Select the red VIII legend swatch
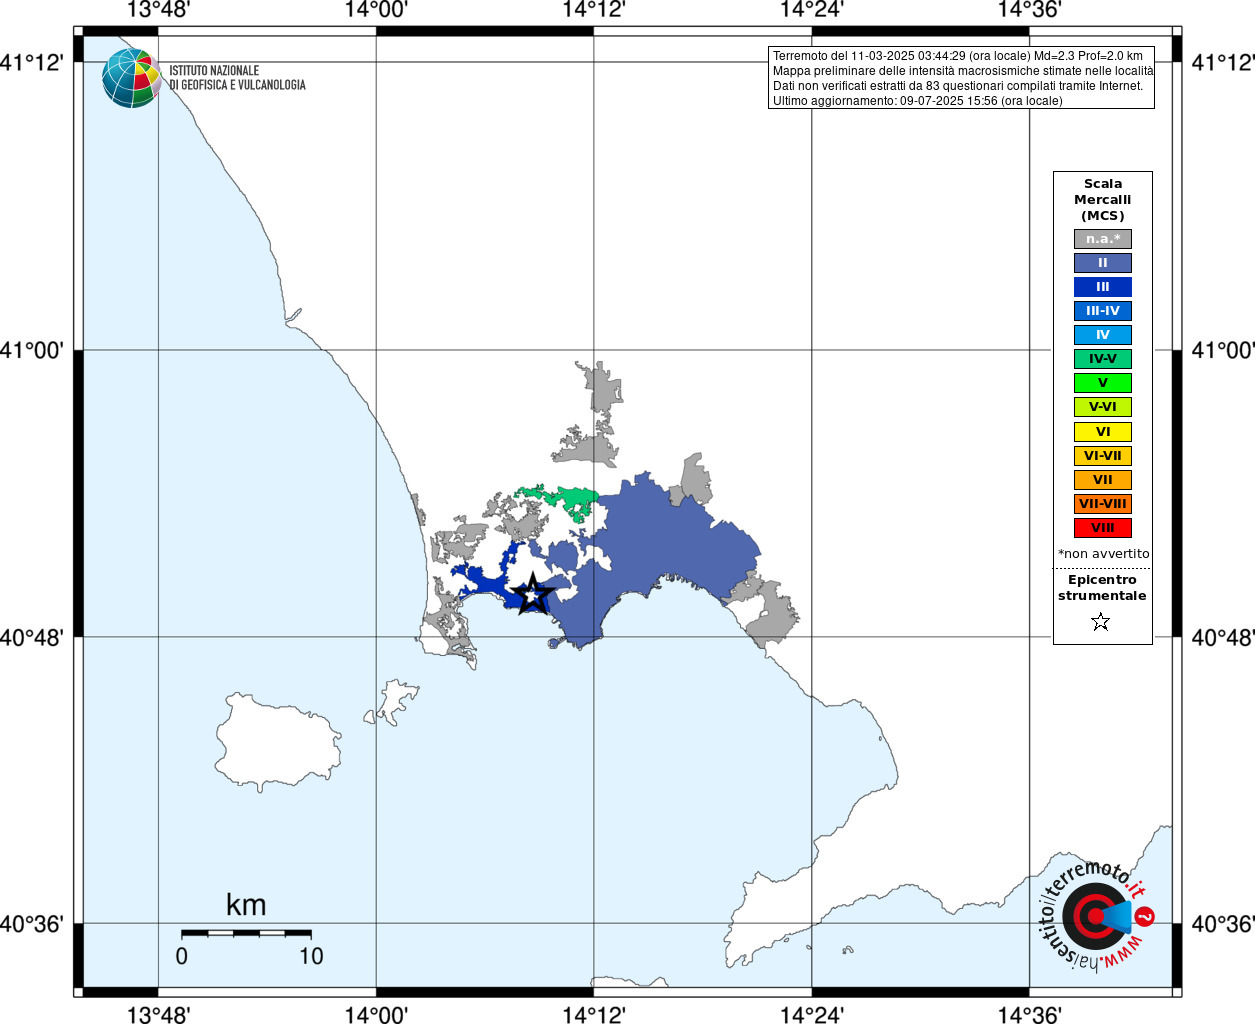This screenshot has width=1255, height=1024. [x=1103, y=528]
